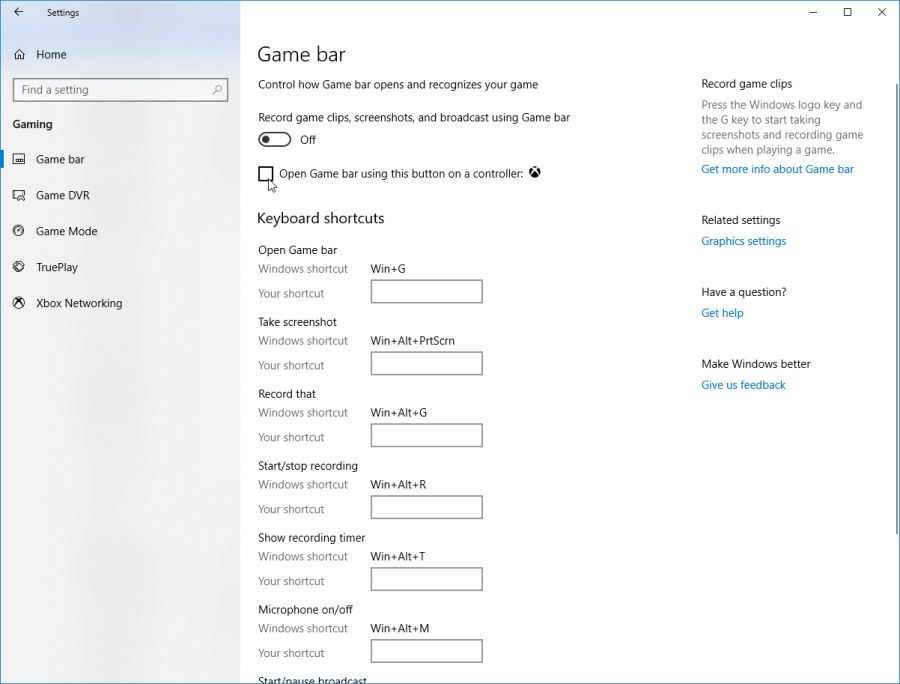Click the Make Windows better heading

tap(756, 364)
